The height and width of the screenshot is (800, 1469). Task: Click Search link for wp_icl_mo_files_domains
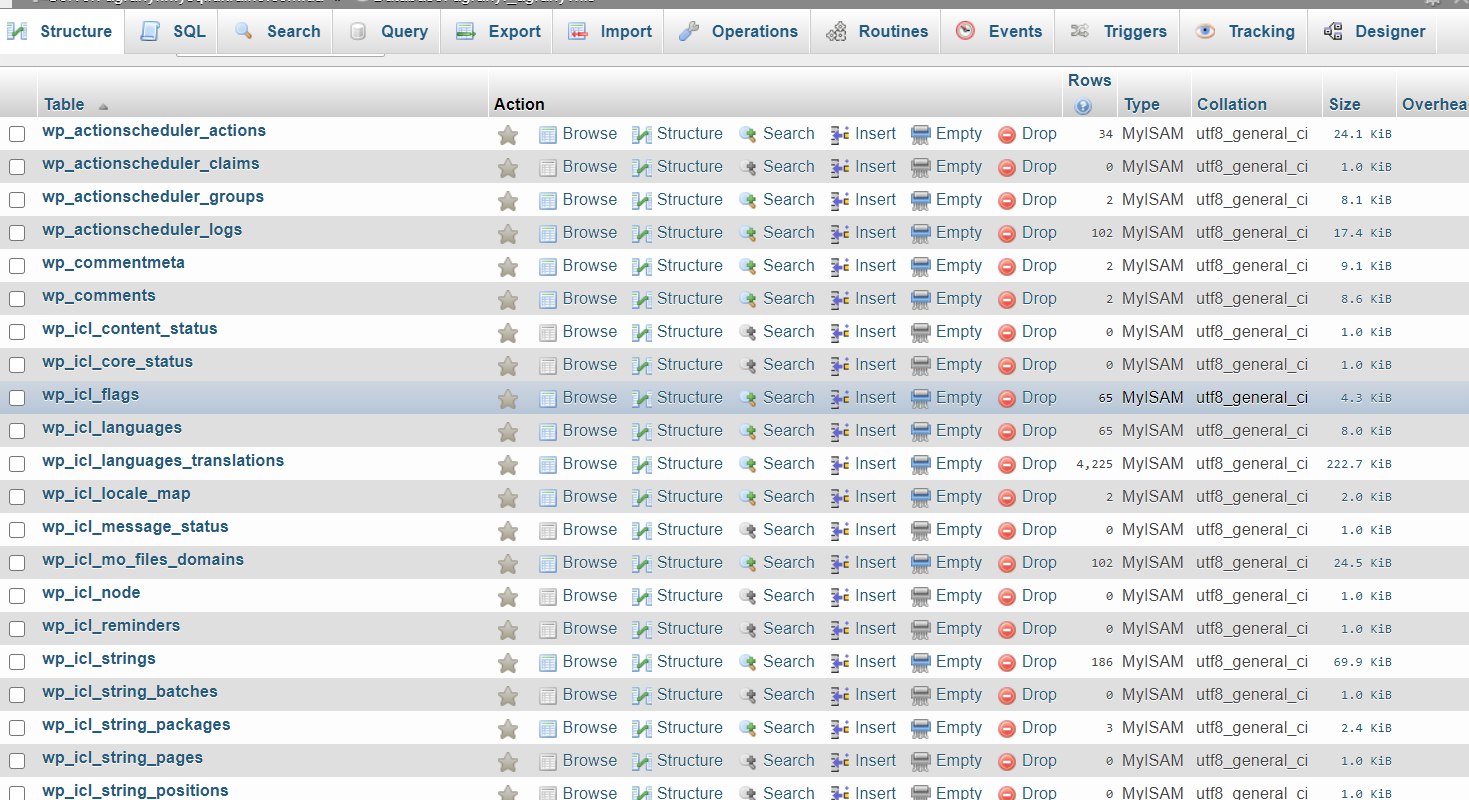pos(788,562)
